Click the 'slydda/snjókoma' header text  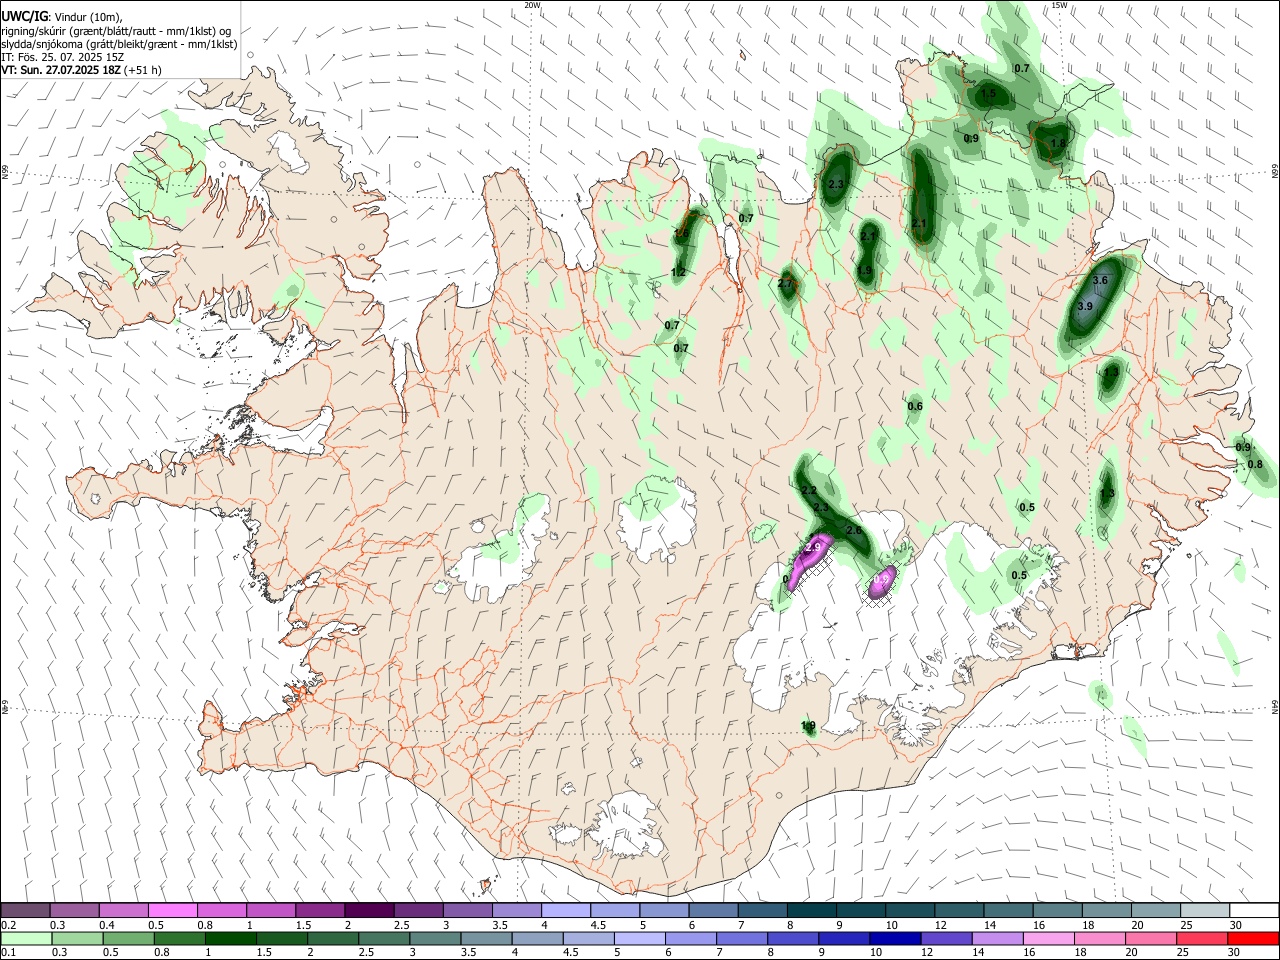pyautogui.click(x=41, y=44)
